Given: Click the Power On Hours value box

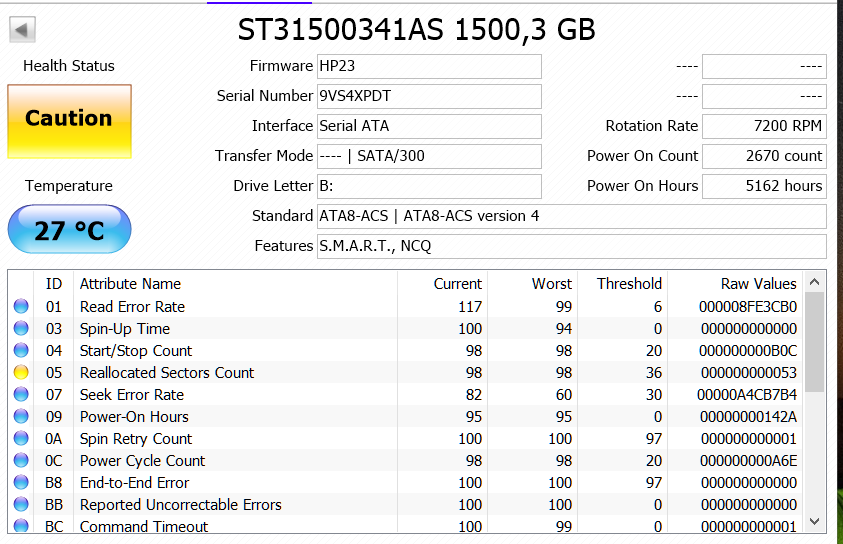Looking at the screenshot, I should pos(764,186).
